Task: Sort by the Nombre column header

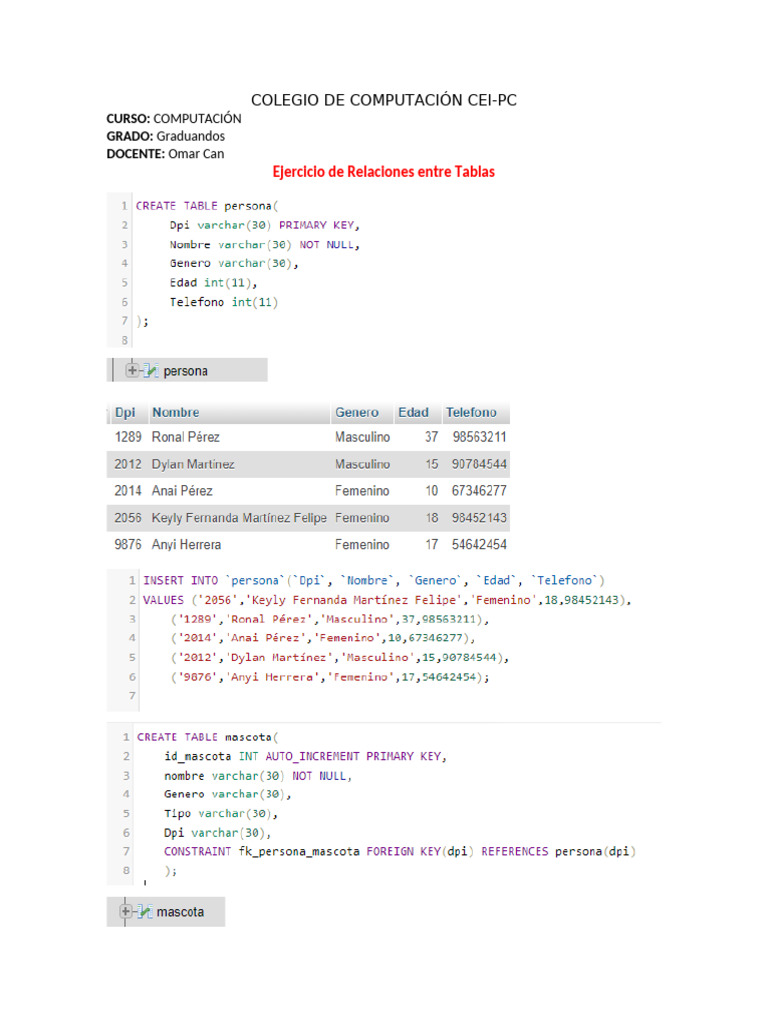Action: point(175,412)
